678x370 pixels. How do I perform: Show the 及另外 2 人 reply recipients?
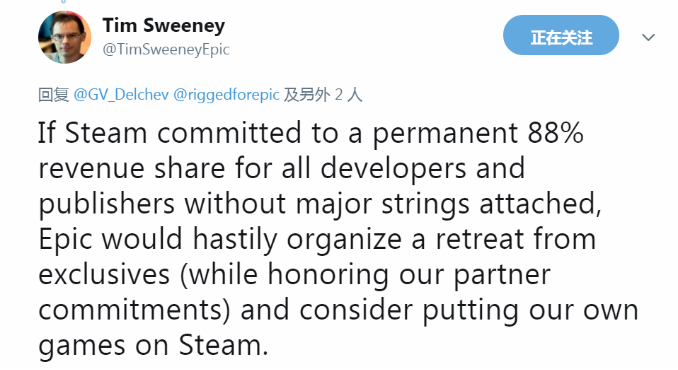coord(323,94)
